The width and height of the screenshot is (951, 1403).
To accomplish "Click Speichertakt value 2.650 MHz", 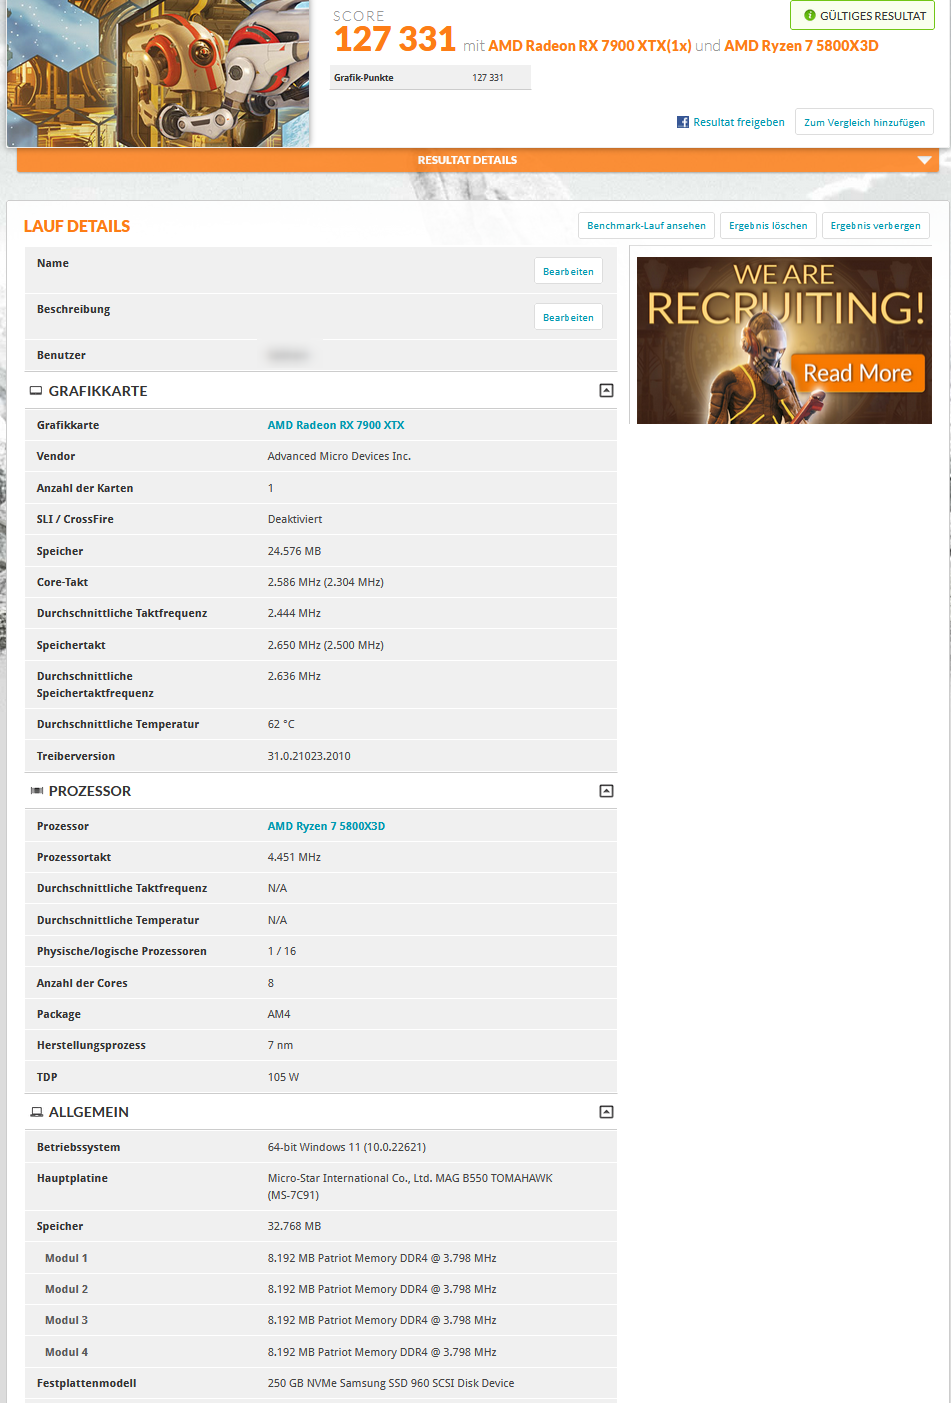I will point(325,645).
